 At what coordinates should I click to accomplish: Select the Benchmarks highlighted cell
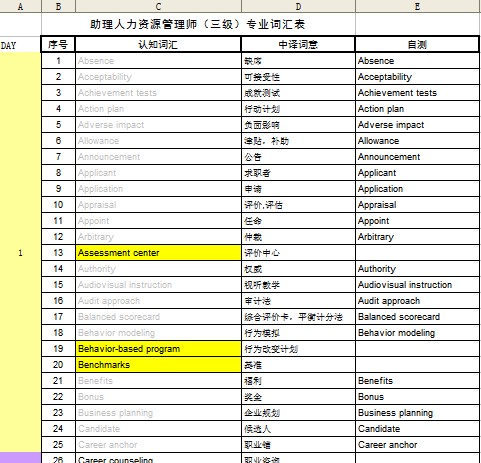(x=158, y=365)
